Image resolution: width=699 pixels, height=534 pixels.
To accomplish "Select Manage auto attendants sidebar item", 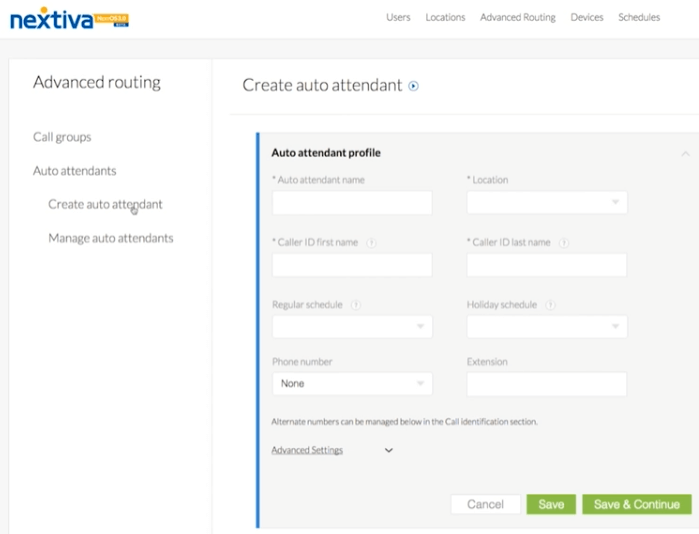I will tap(111, 238).
